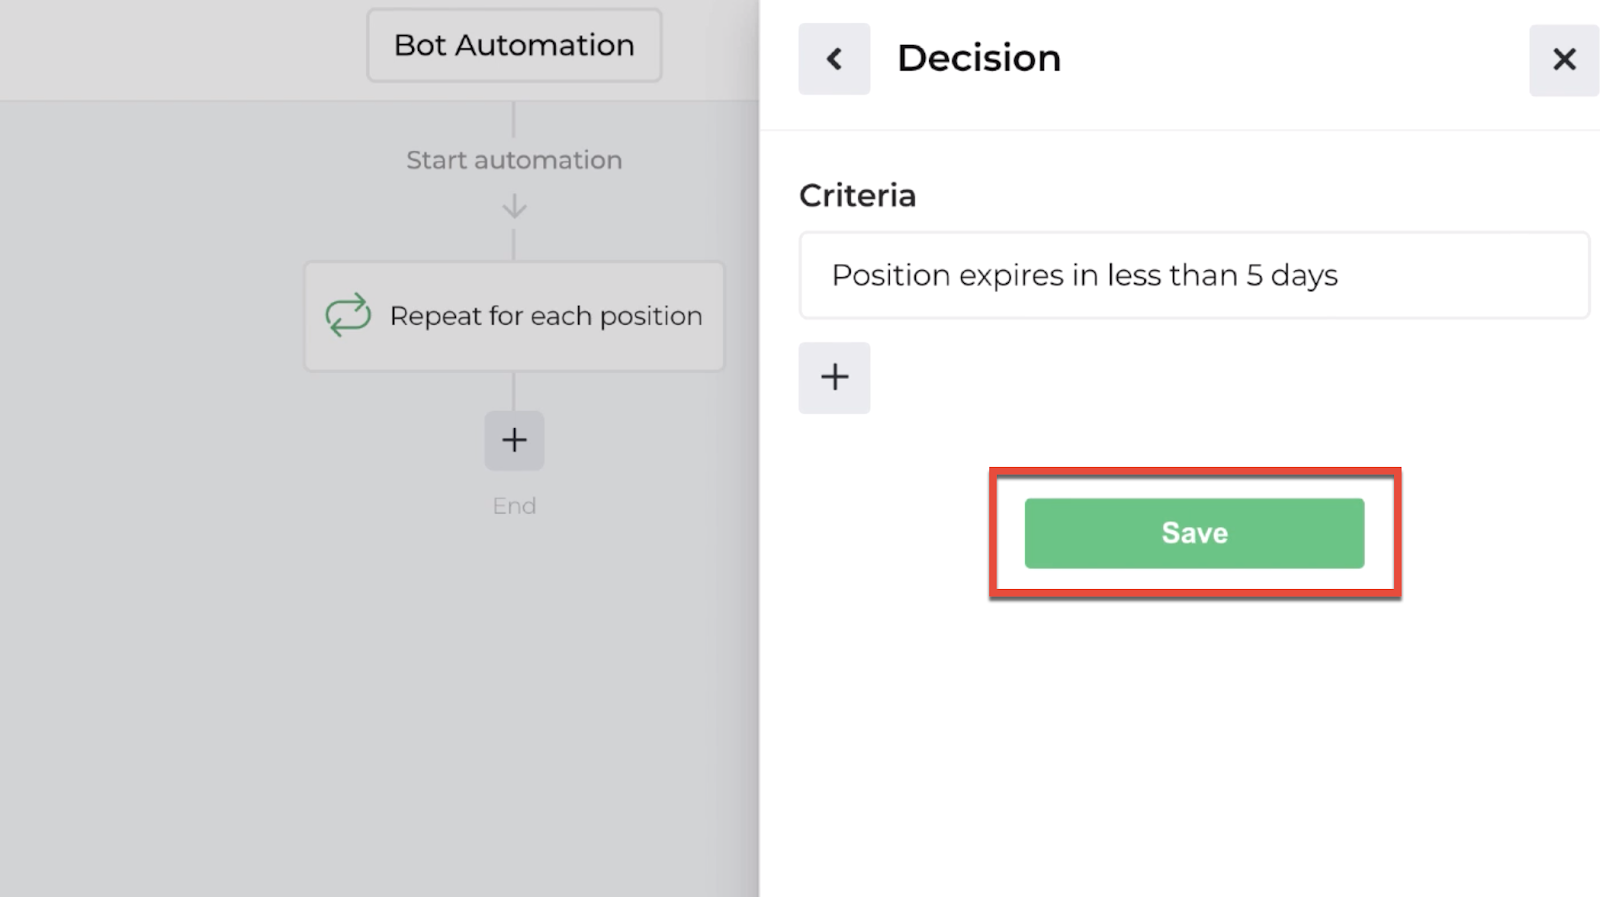Click the 'Criteria' heading

click(857, 195)
